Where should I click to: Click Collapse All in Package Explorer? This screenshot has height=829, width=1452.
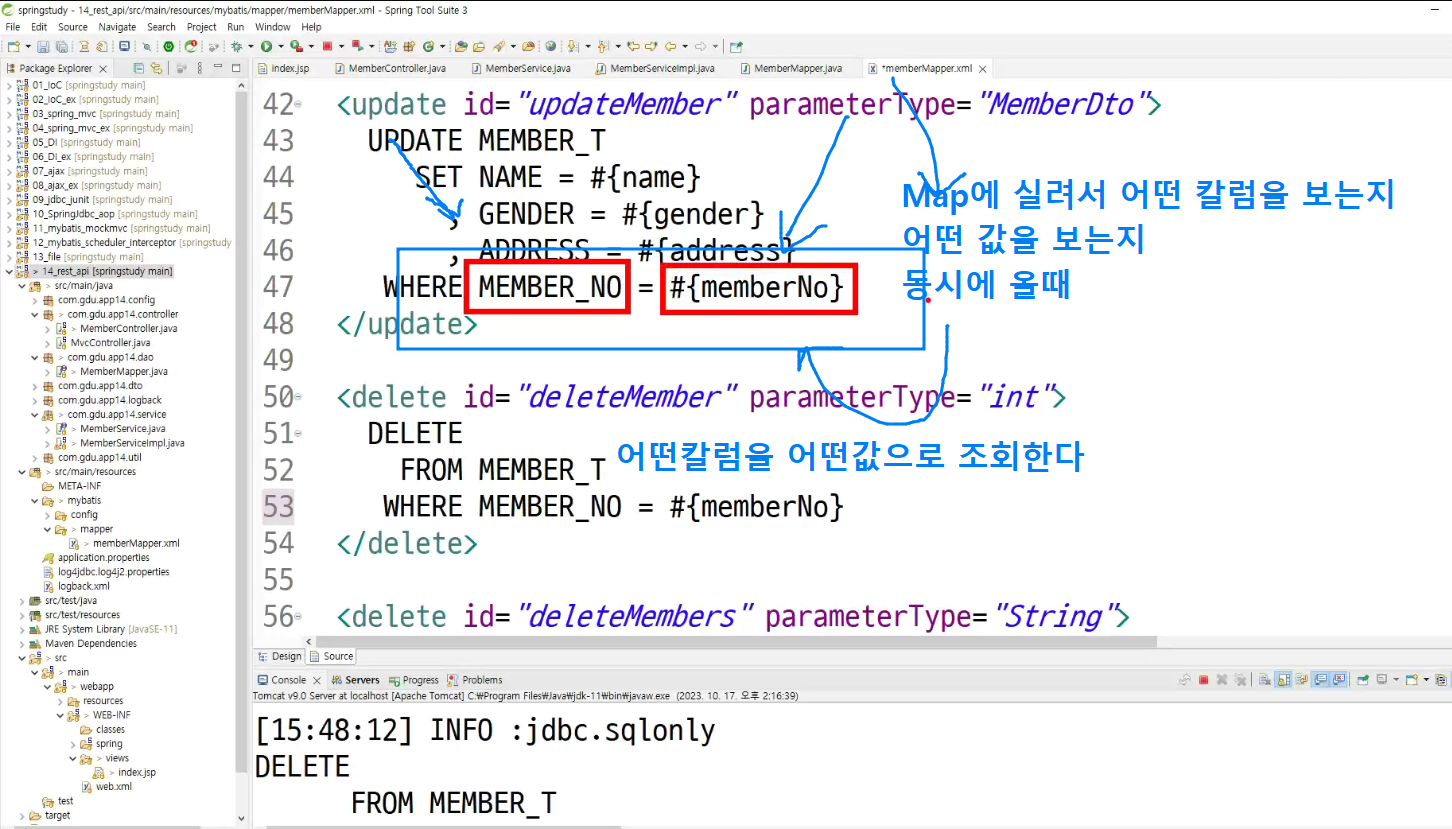point(139,69)
